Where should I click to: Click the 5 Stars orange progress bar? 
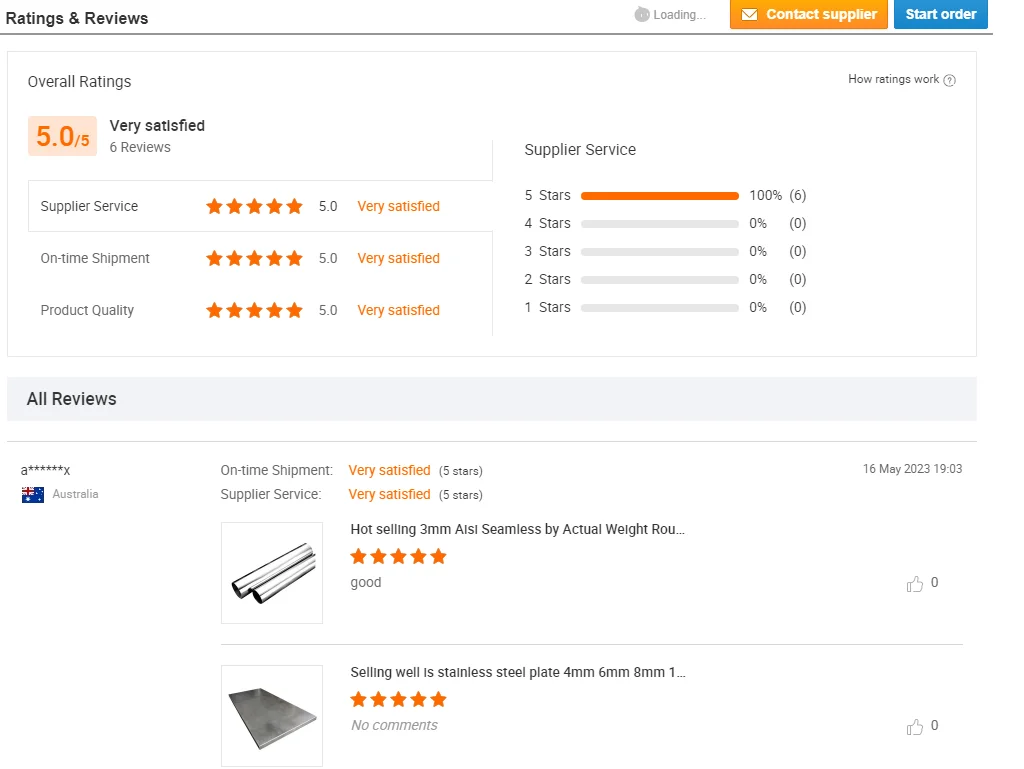click(659, 196)
